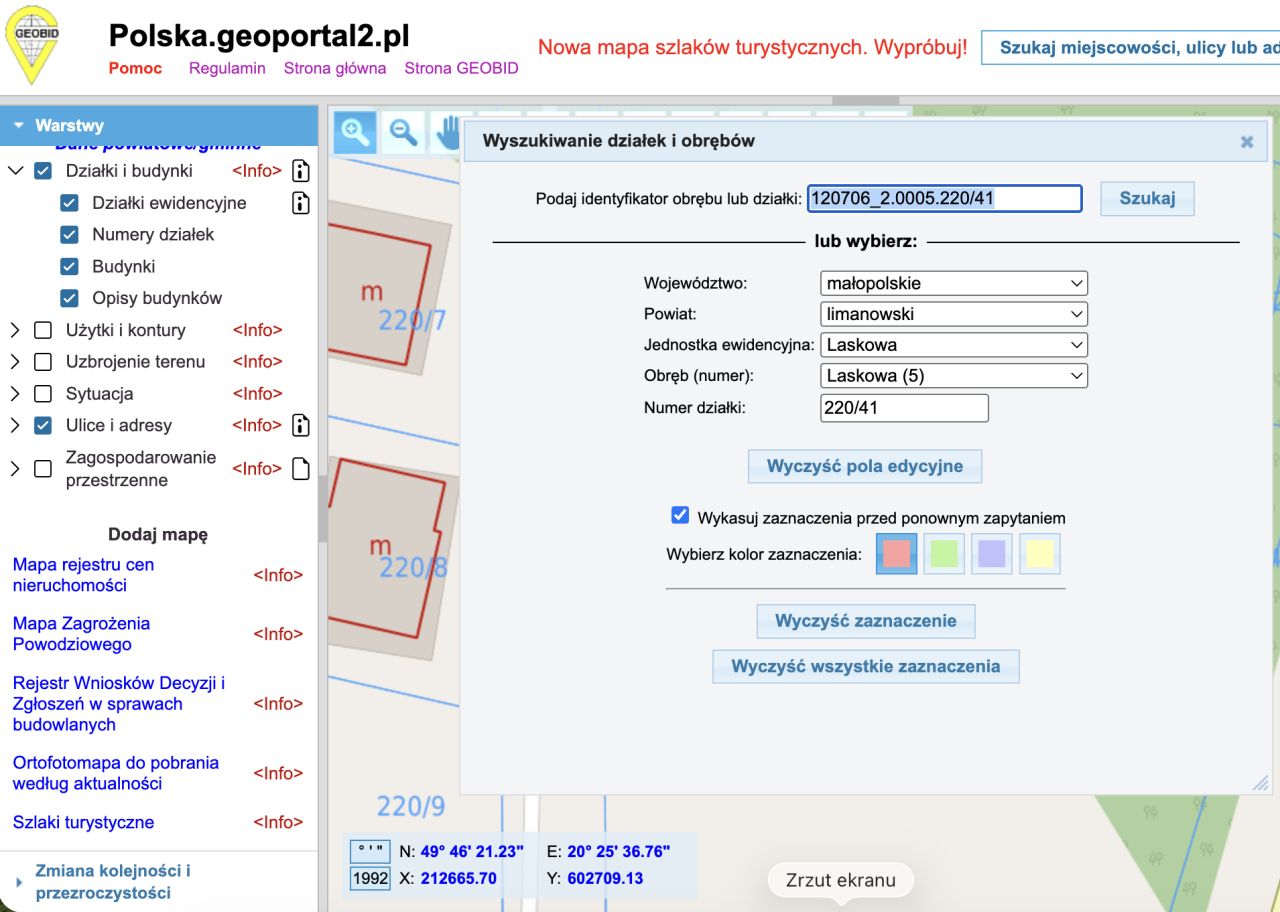Expand the Uzbrojenie terenu node
1280x912 pixels.
pyautogui.click(x=15, y=362)
